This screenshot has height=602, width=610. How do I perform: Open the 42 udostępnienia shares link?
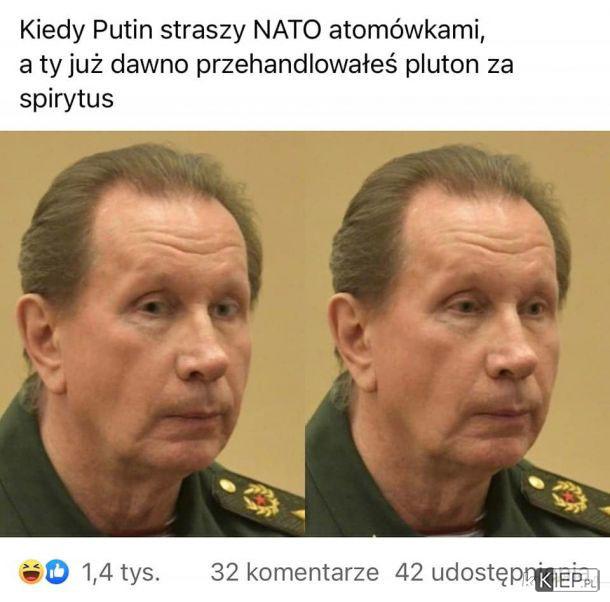point(492,572)
